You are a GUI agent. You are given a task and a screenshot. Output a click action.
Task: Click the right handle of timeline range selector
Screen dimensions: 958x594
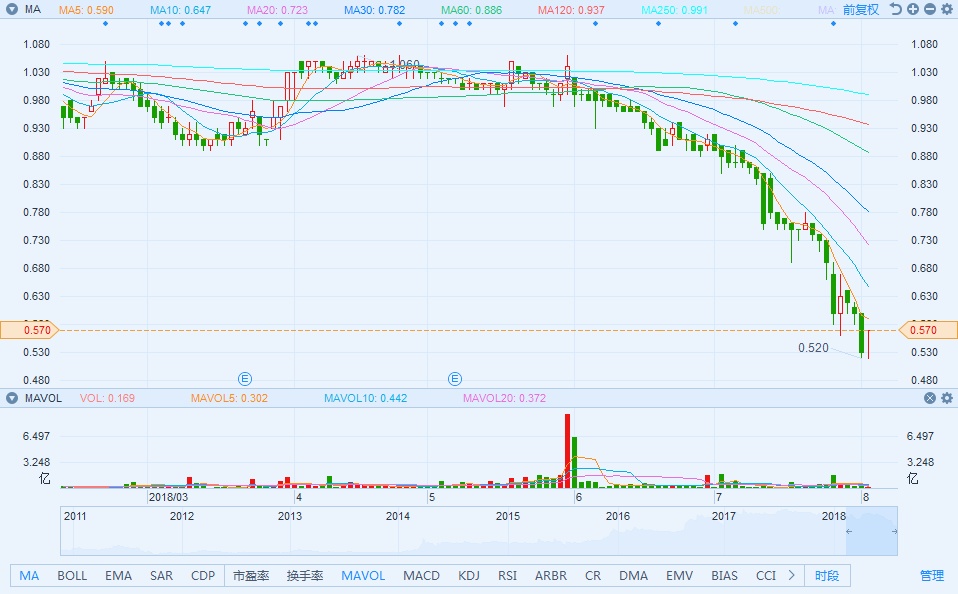click(895, 531)
